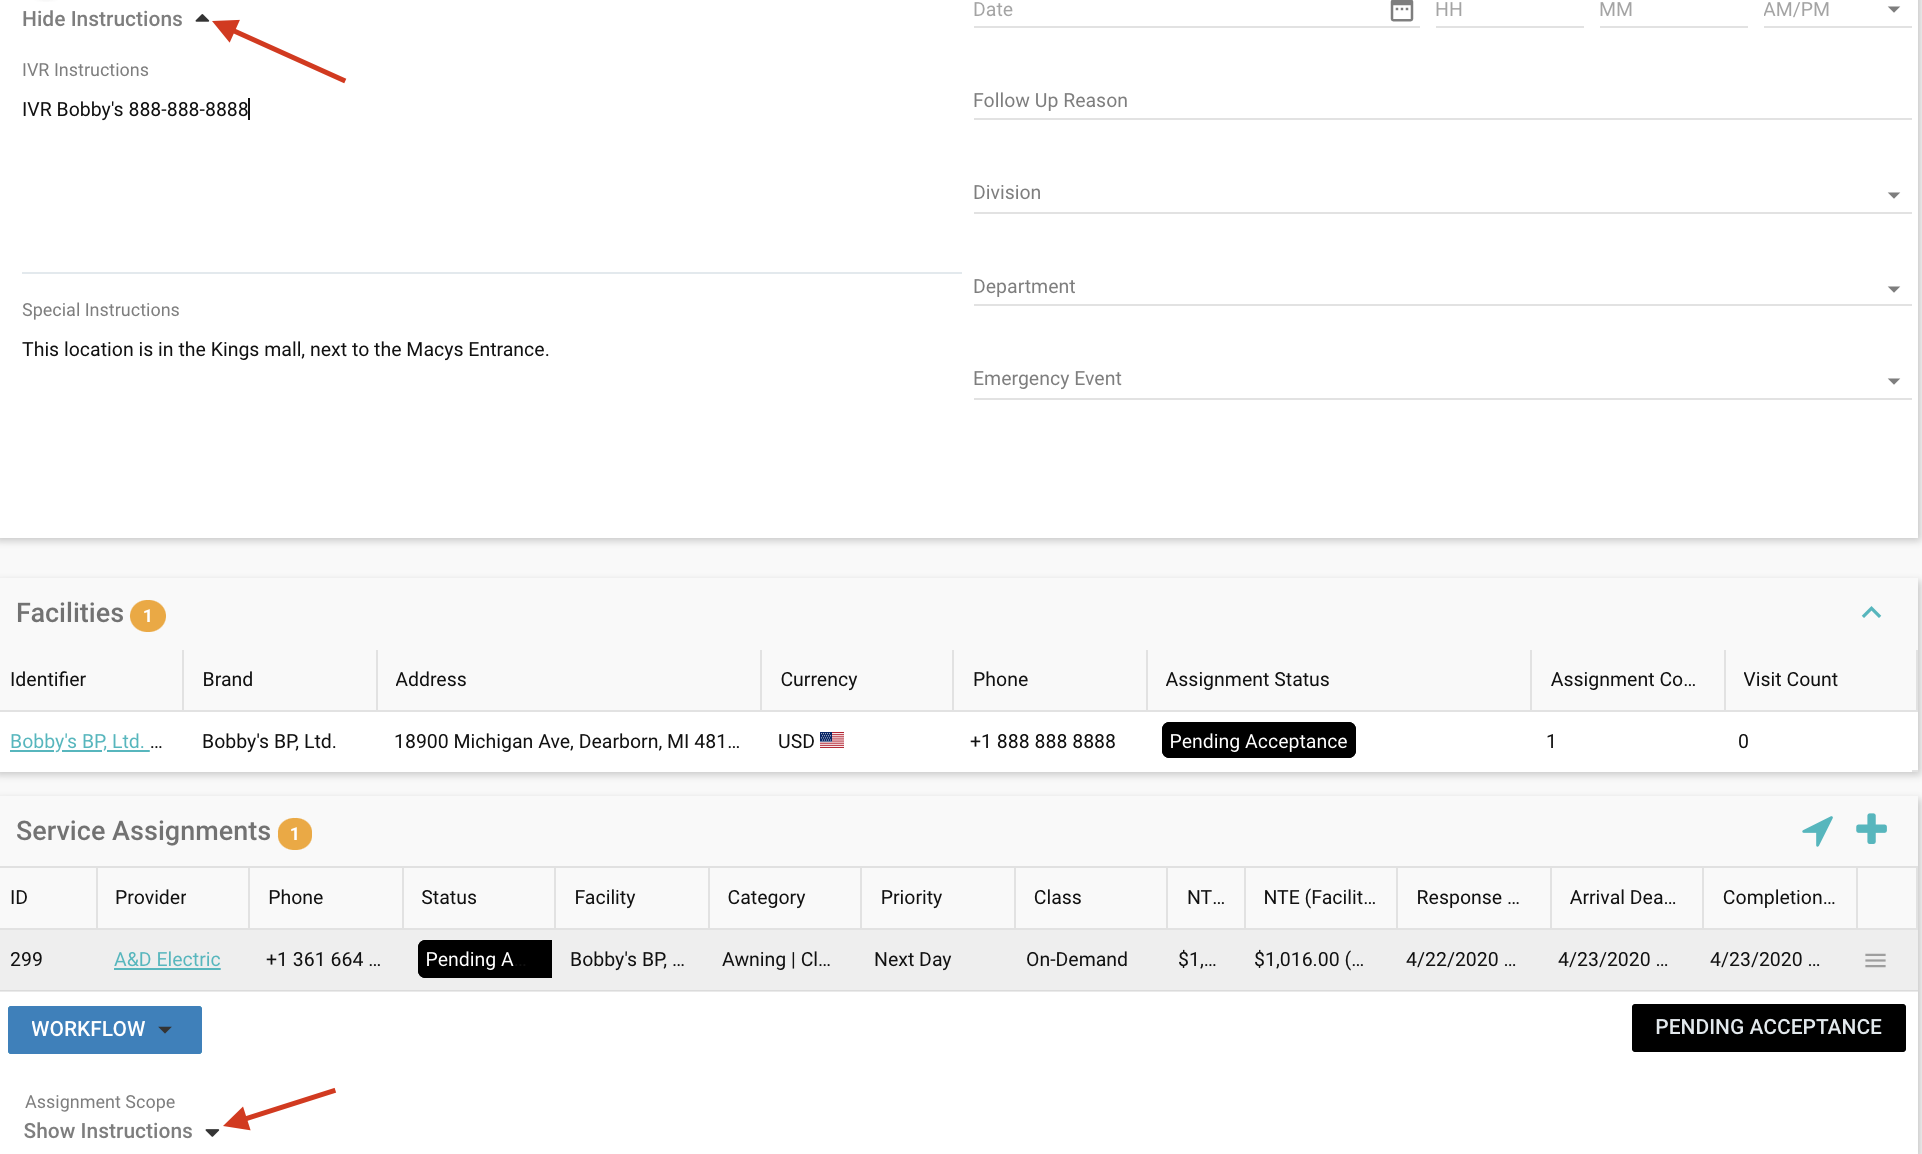Image resolution: width=1922 pixels, height=1154 pixels.
Task: Open the WORKFLOW menu
Action: click(104, 1029)
